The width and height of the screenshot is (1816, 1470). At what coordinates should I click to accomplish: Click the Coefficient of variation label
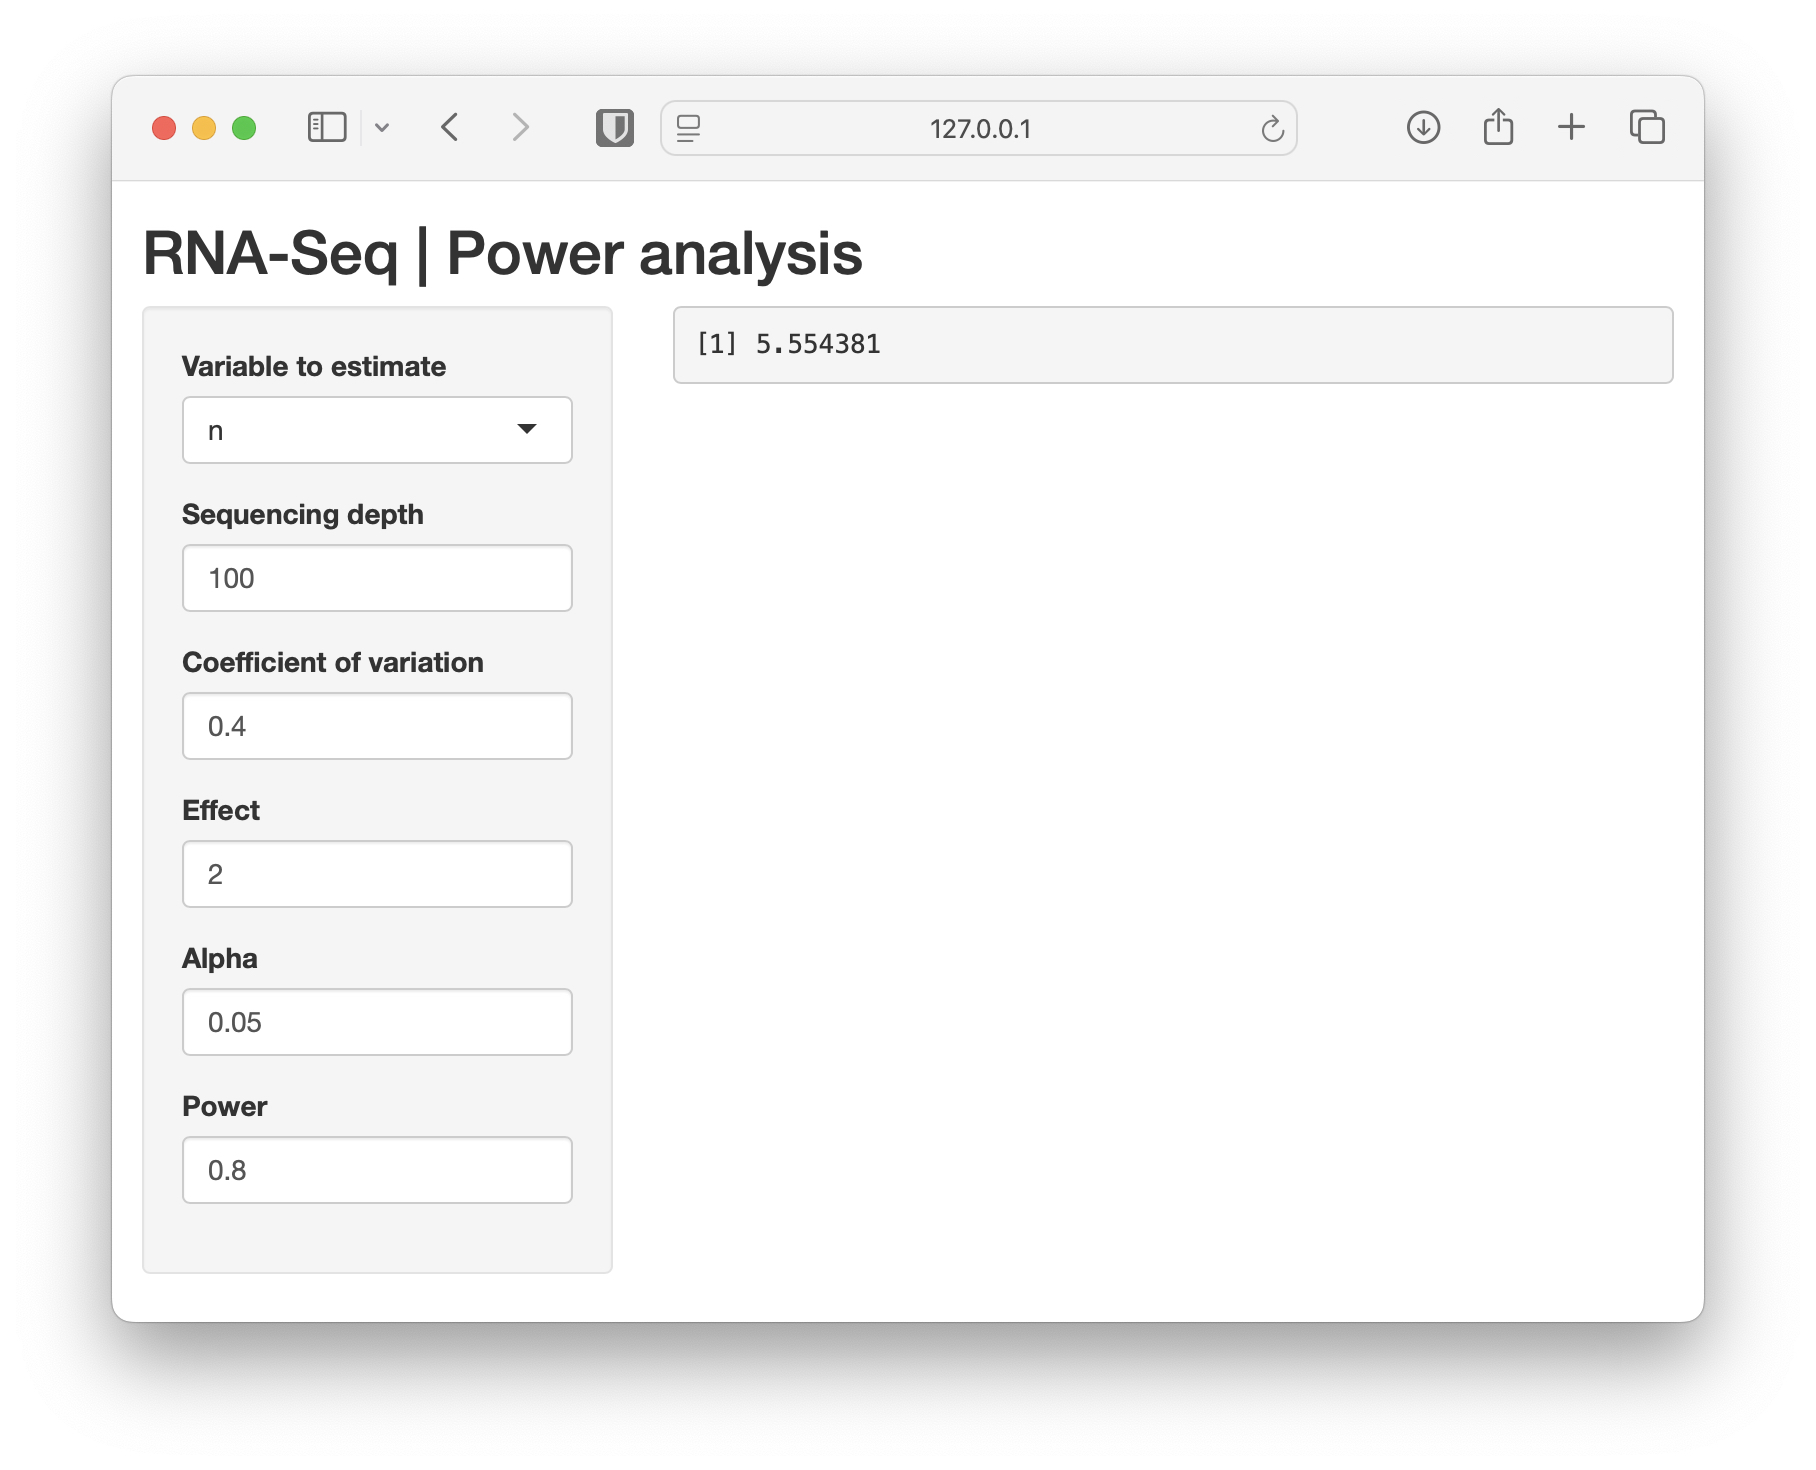coord(333,662)
